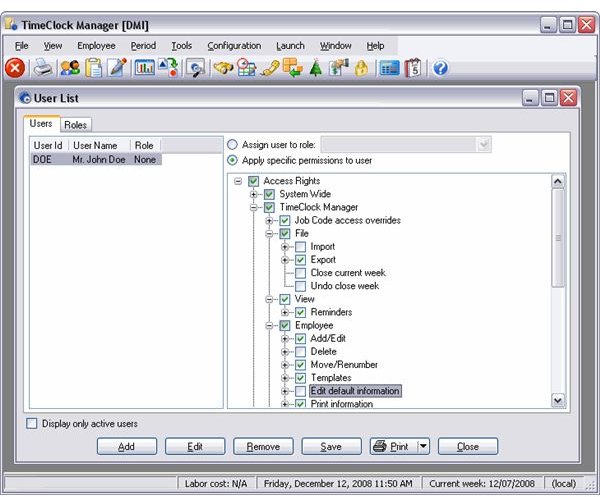The height and width of the screenshot is (497, 600).
Task: Collapse the View node
Action: tap(269, 299)
